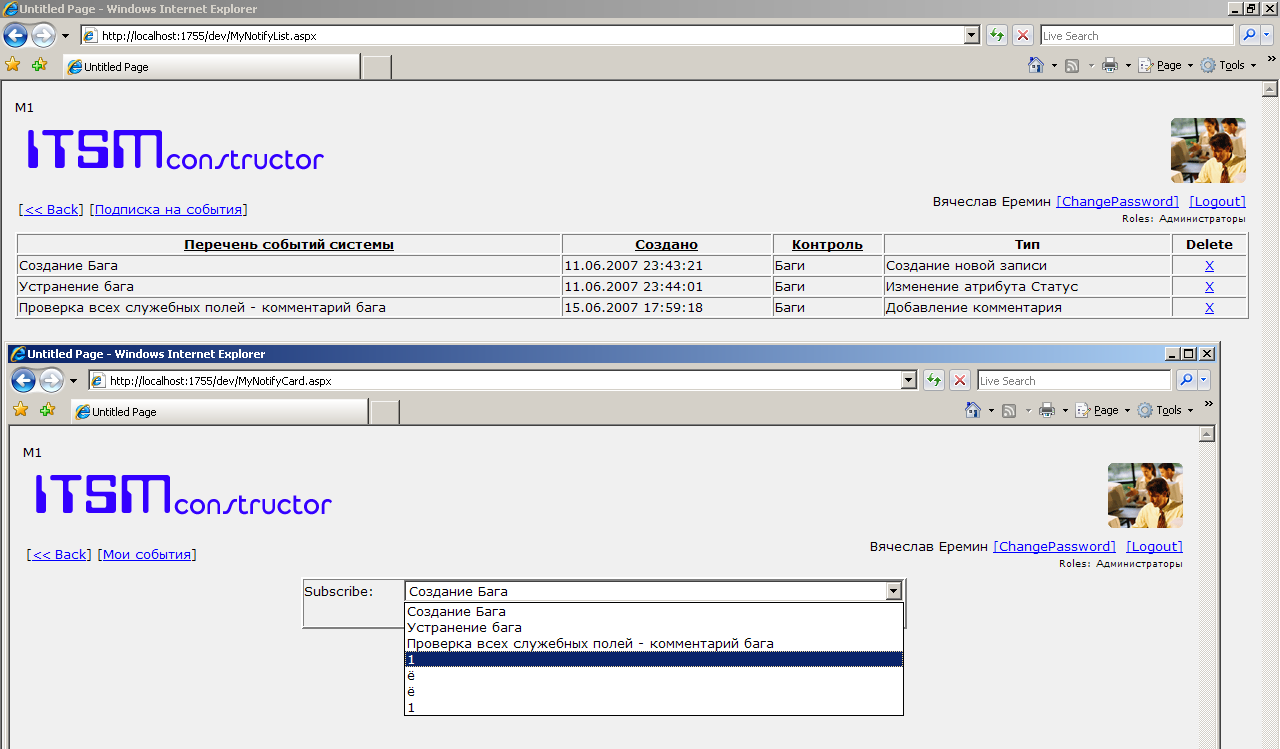Viewport: 1280px width, 749px height.
Task: Click the search magnifier in MyNotifyList window
Action: tap(1249, 36)
